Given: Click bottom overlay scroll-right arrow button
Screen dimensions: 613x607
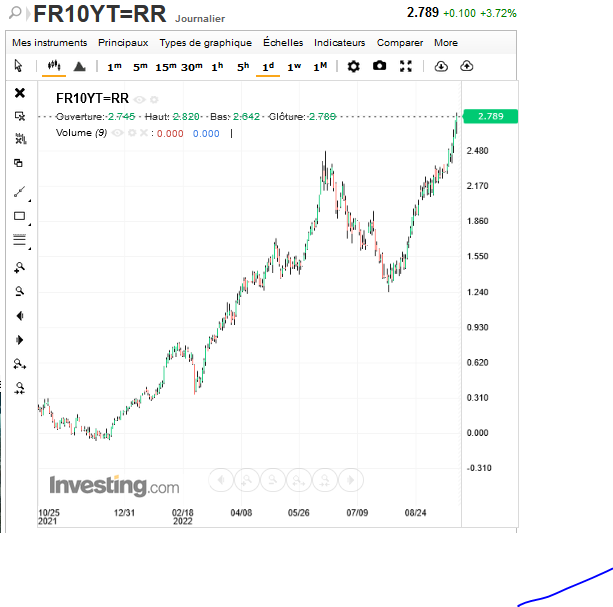Looking at the screenshot, I should tap(351, 480).
